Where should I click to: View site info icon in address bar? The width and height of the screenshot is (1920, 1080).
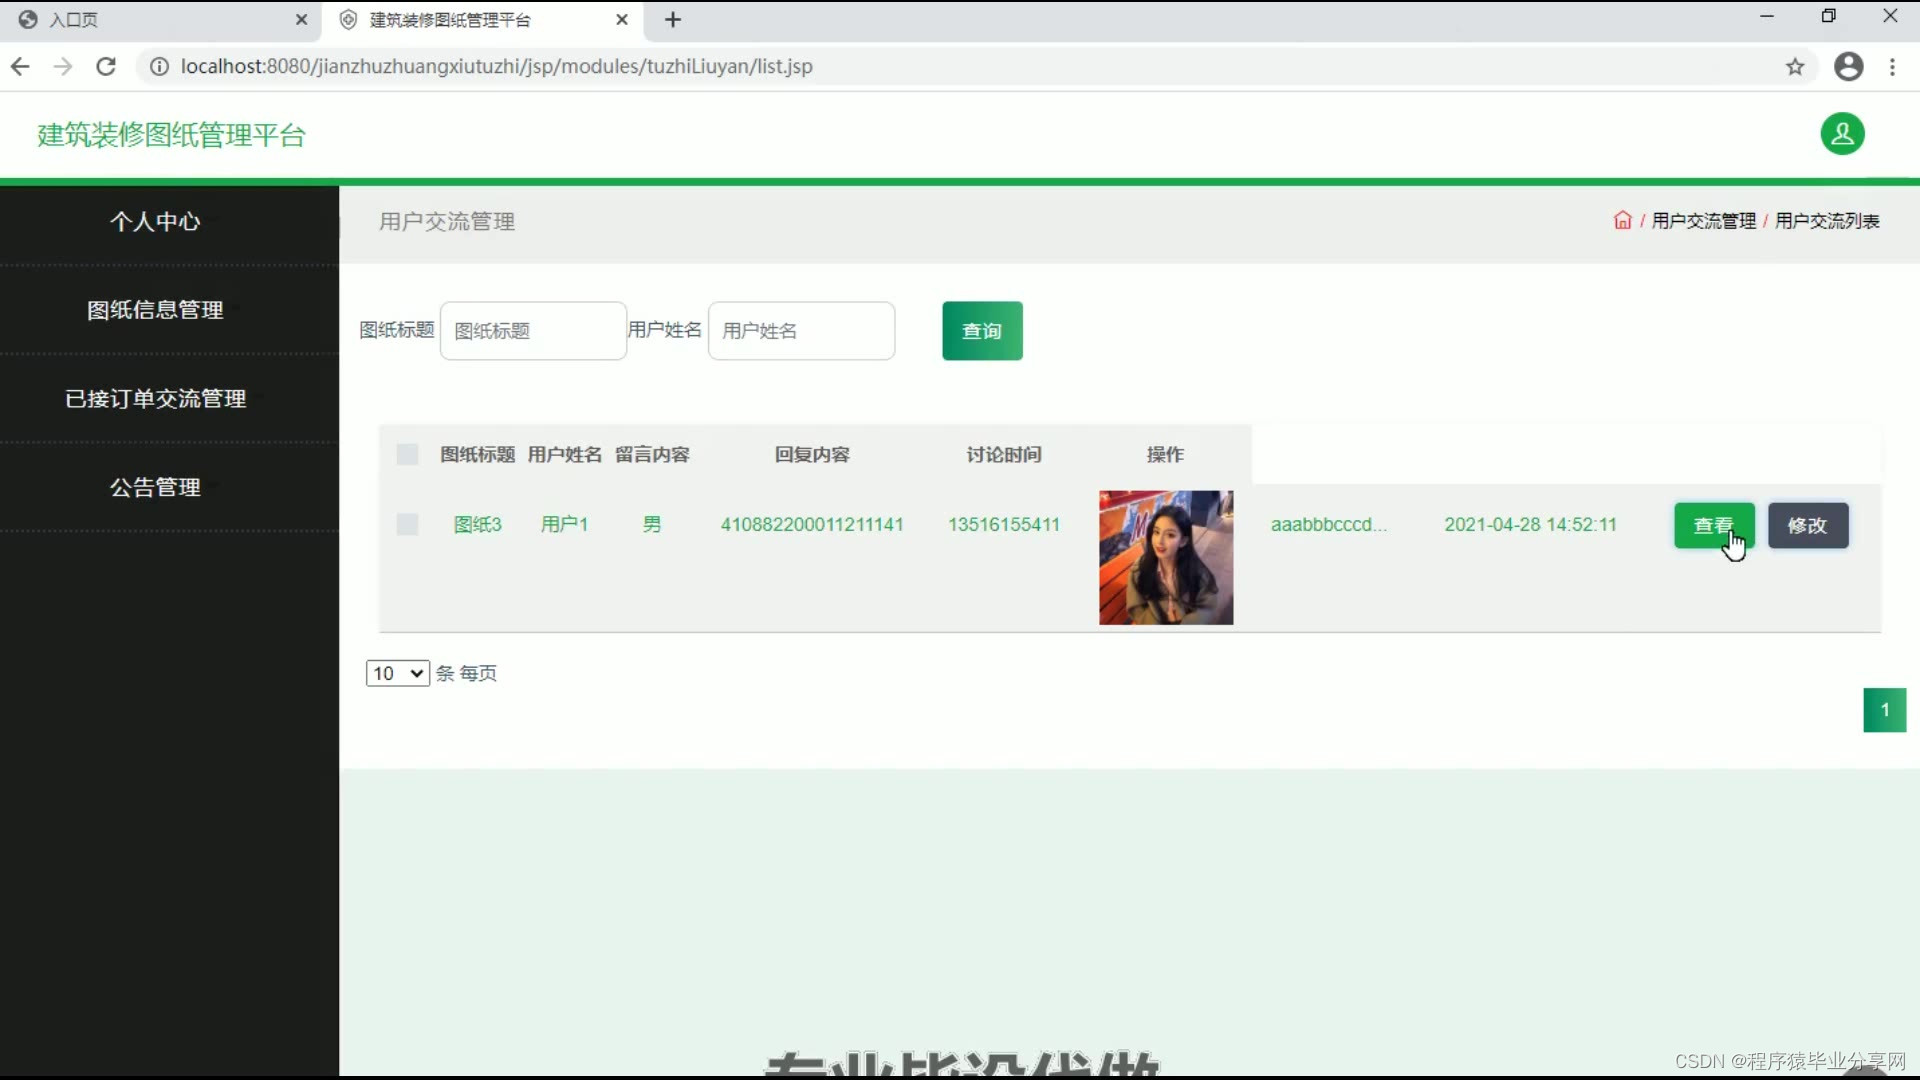(x=159, y=67)
